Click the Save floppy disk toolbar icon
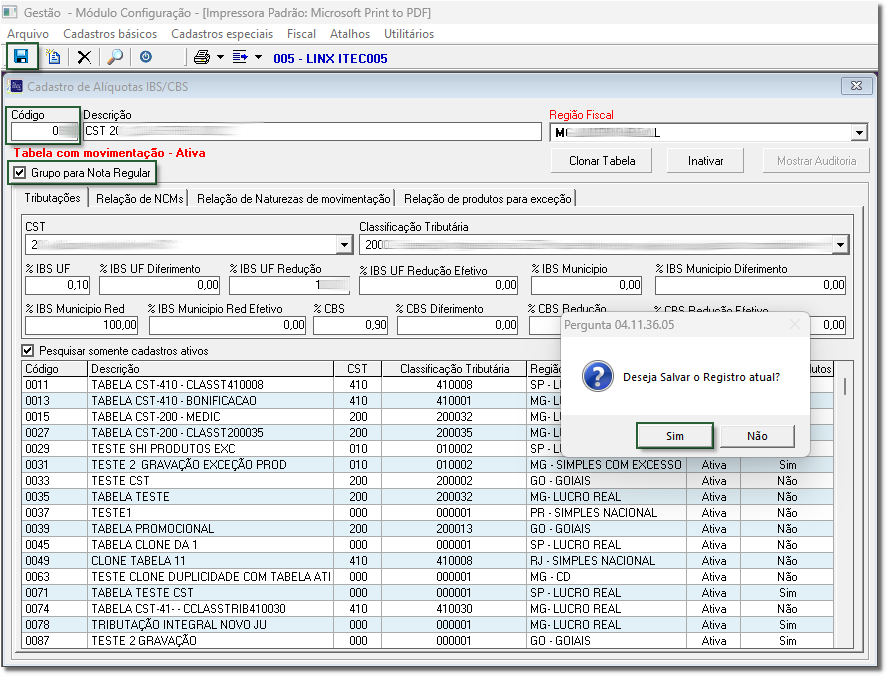This screenshot has height=676, width=887. click(x=21, y=57)
